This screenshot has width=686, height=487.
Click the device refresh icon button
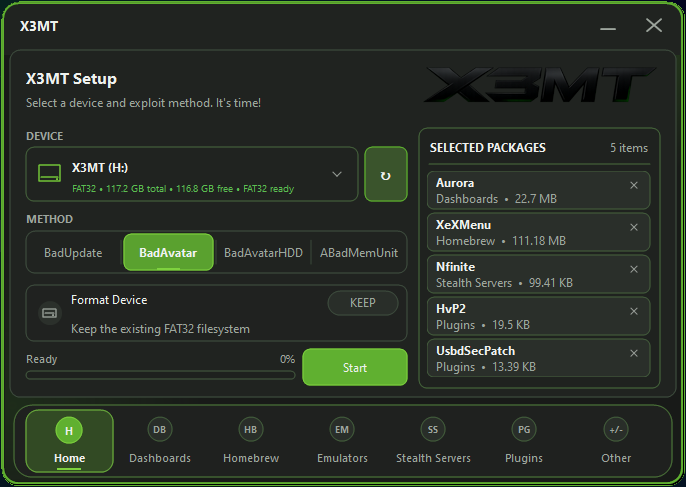386,174
